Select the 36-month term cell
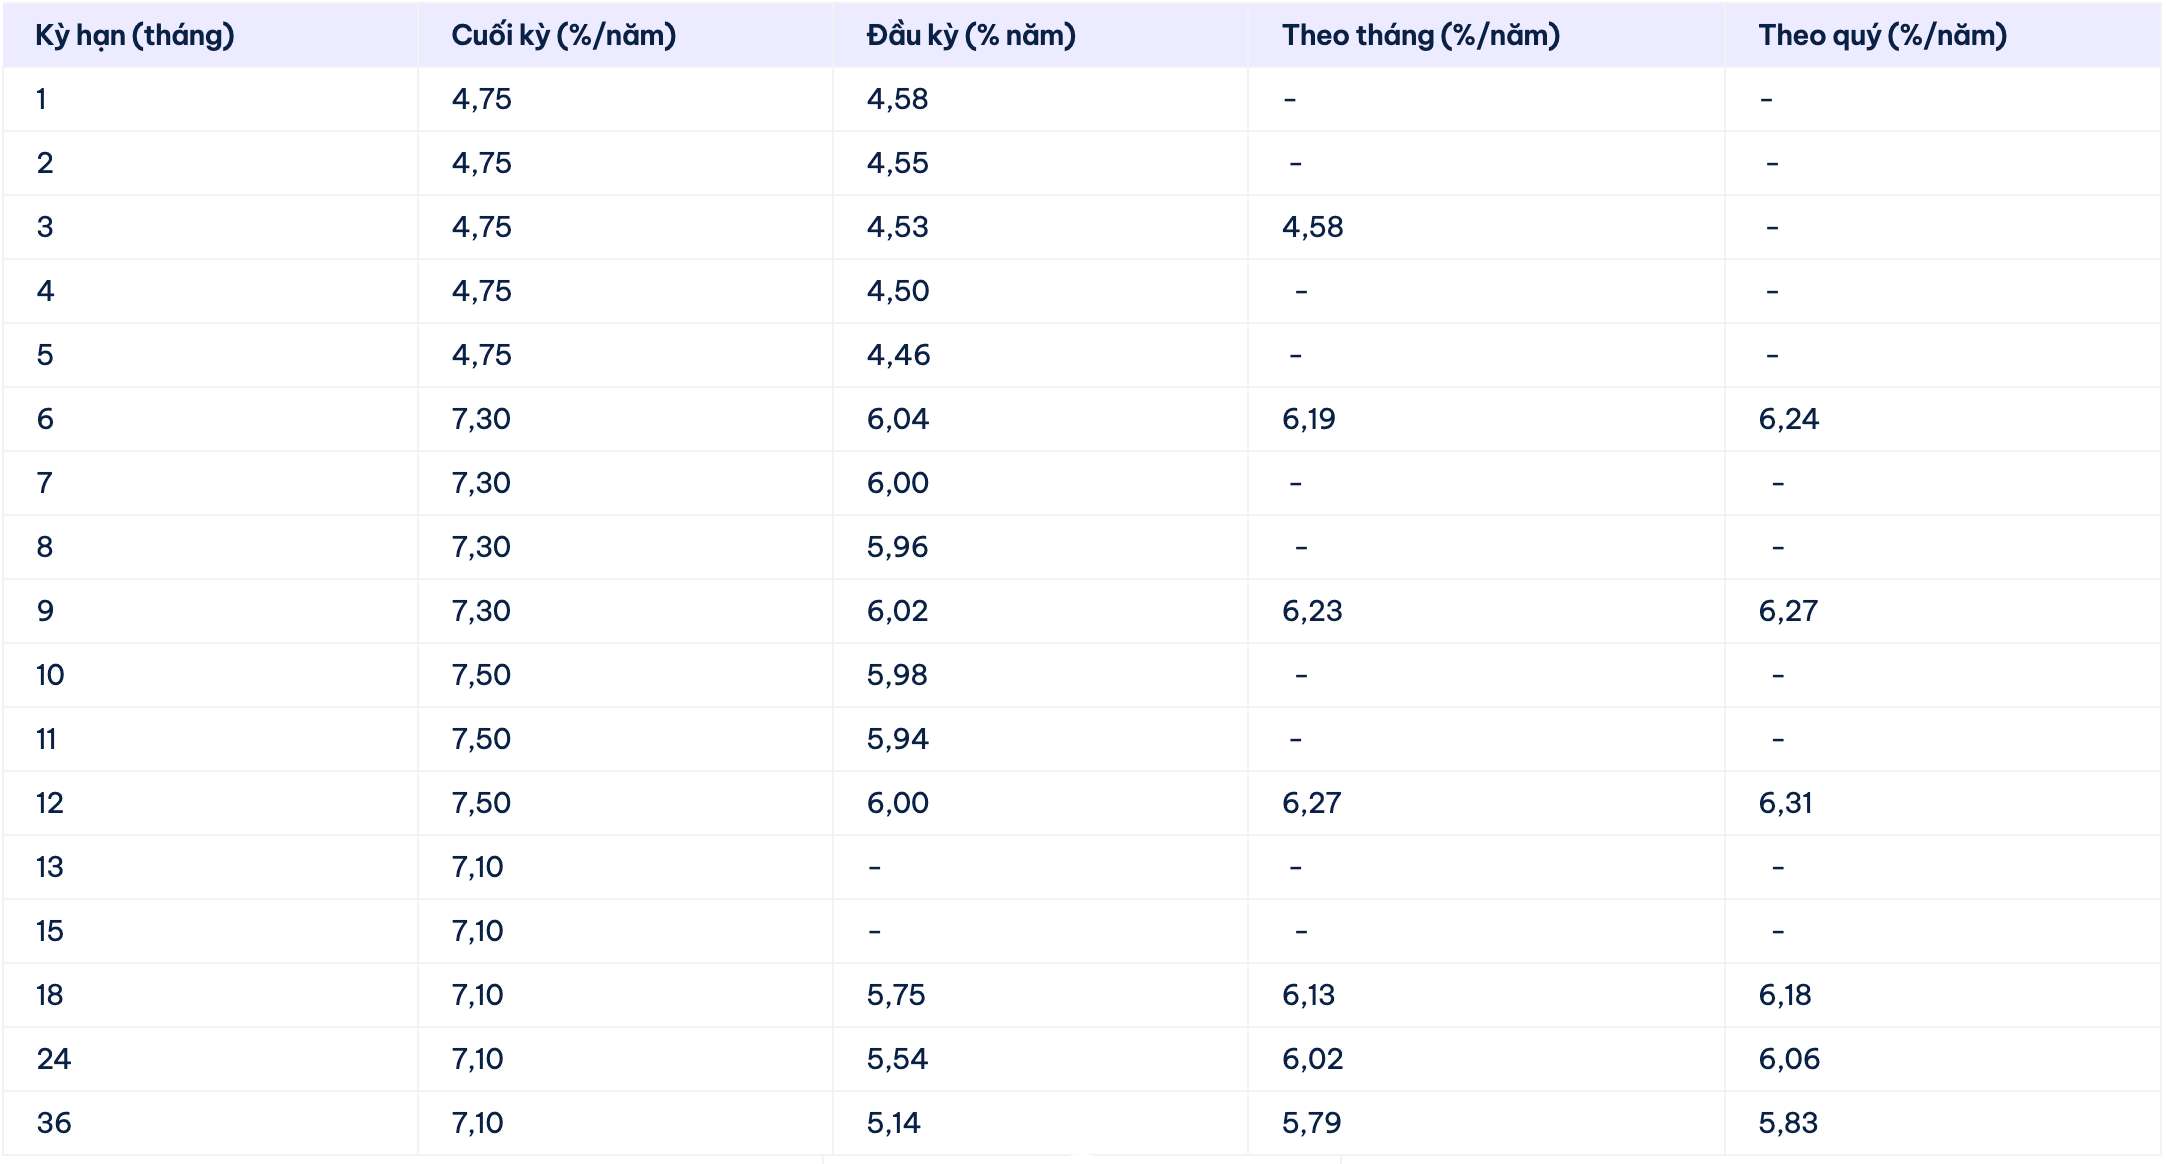The image size is (2166, 1164). tap(54, 1123)
